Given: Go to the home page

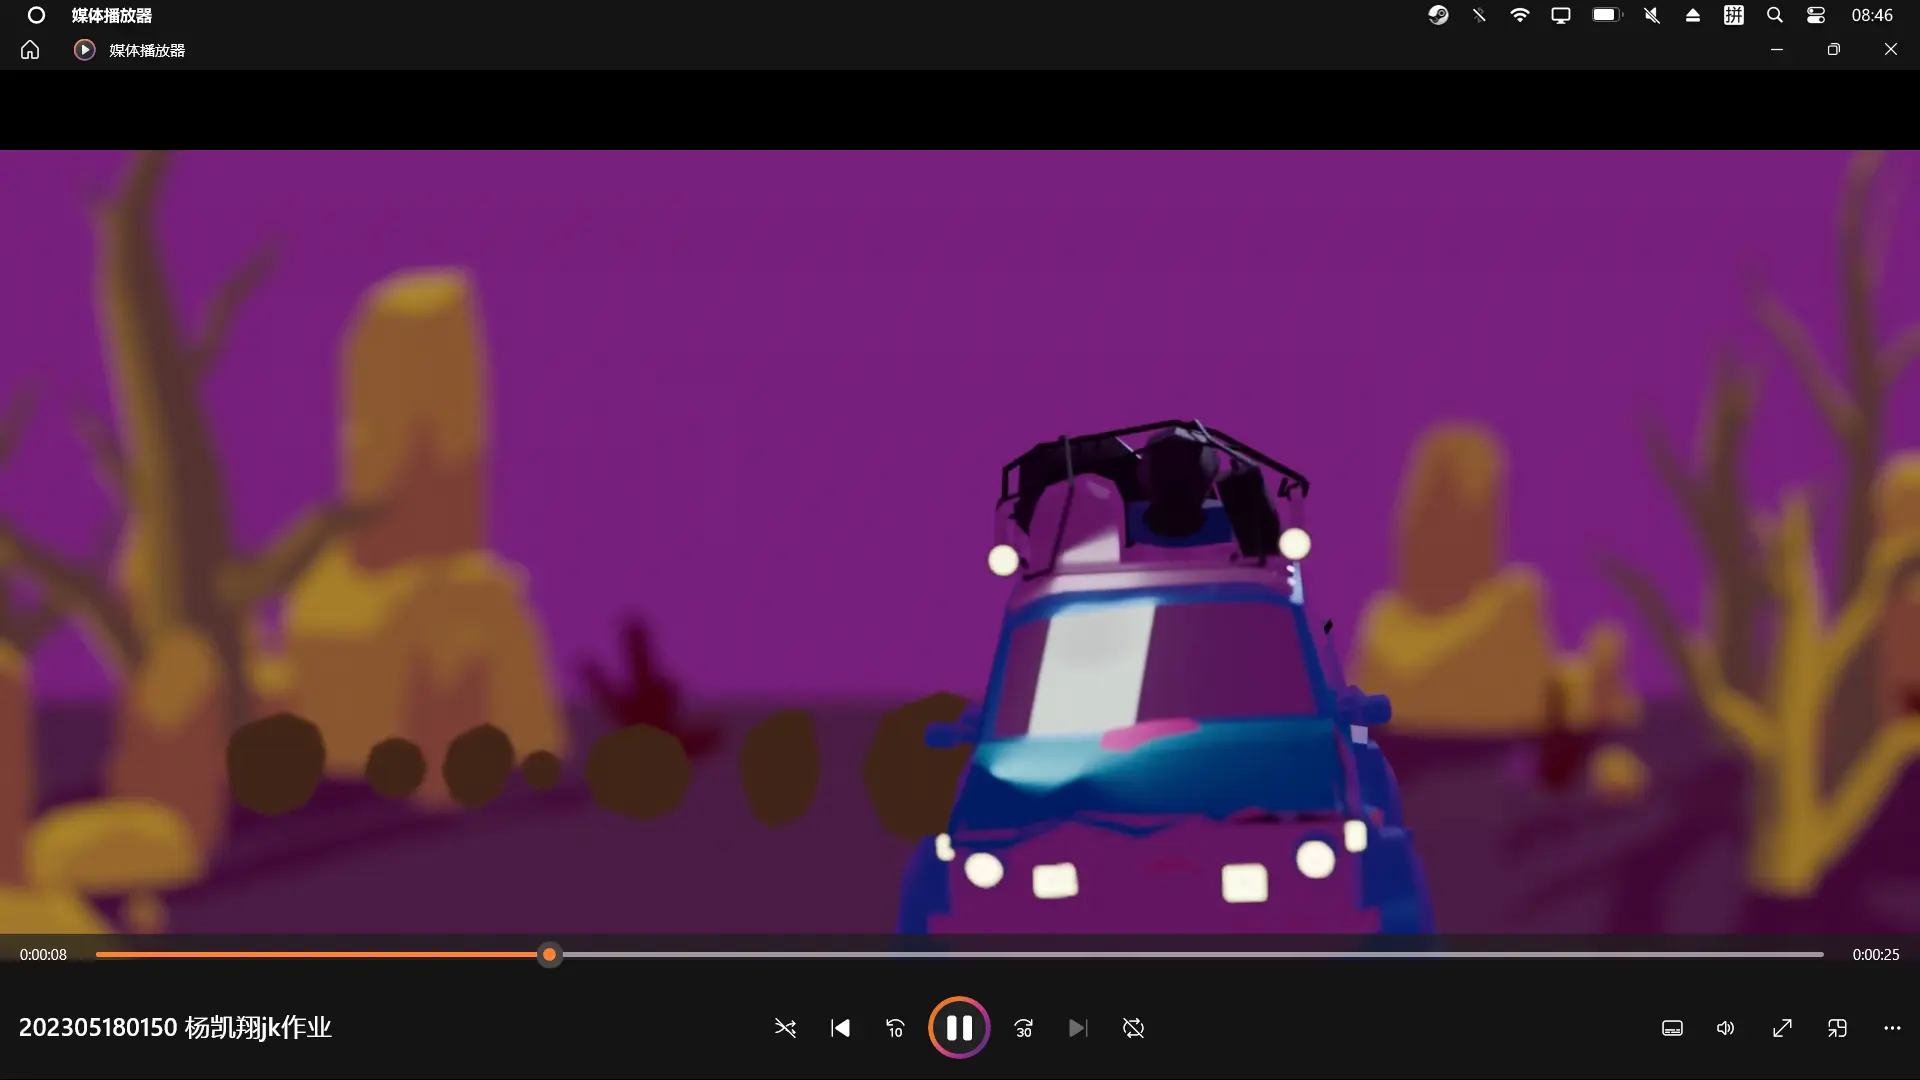Looking at the screenshot, I should (30, 50).
